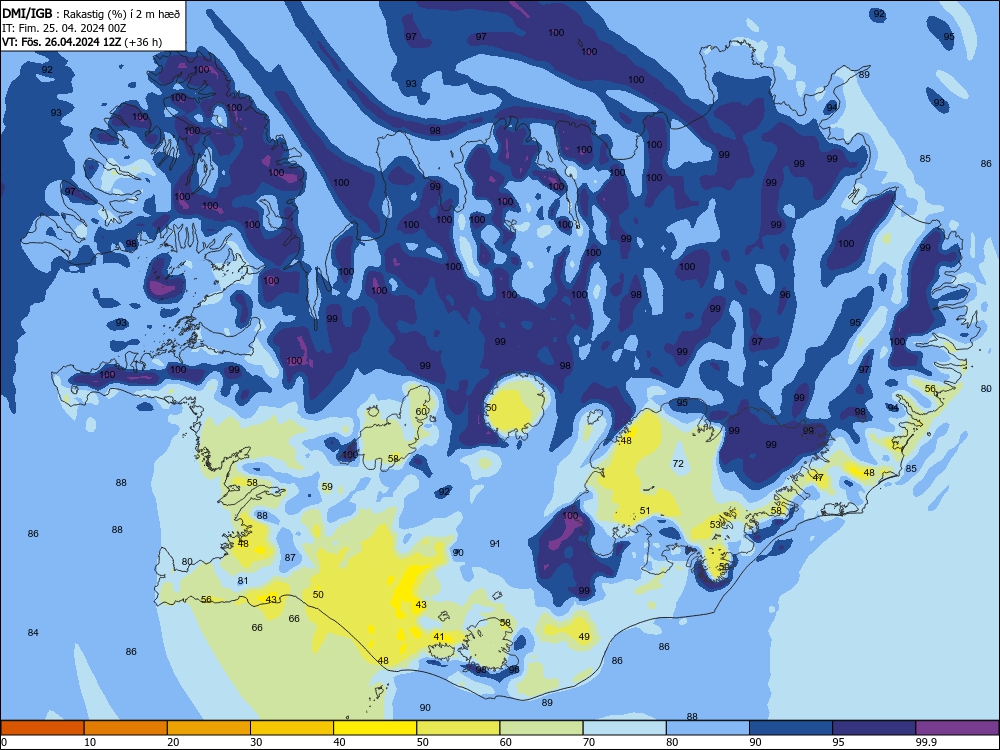Click the 10–20 orange legend swatch
1000x750 pixels.
click(126, 728)
